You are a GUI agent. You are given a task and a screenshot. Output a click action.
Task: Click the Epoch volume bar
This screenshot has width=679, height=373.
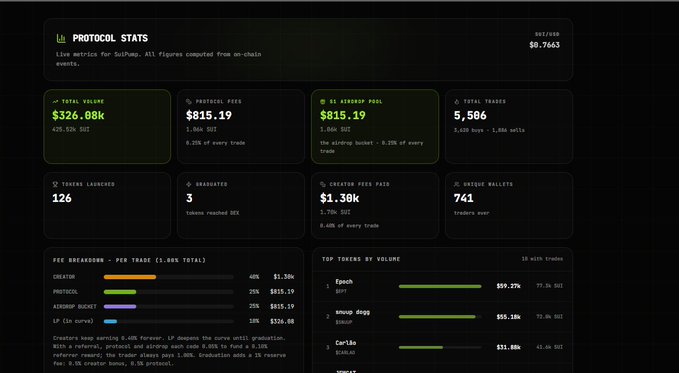pyautogui.click(x=440, y=286)
